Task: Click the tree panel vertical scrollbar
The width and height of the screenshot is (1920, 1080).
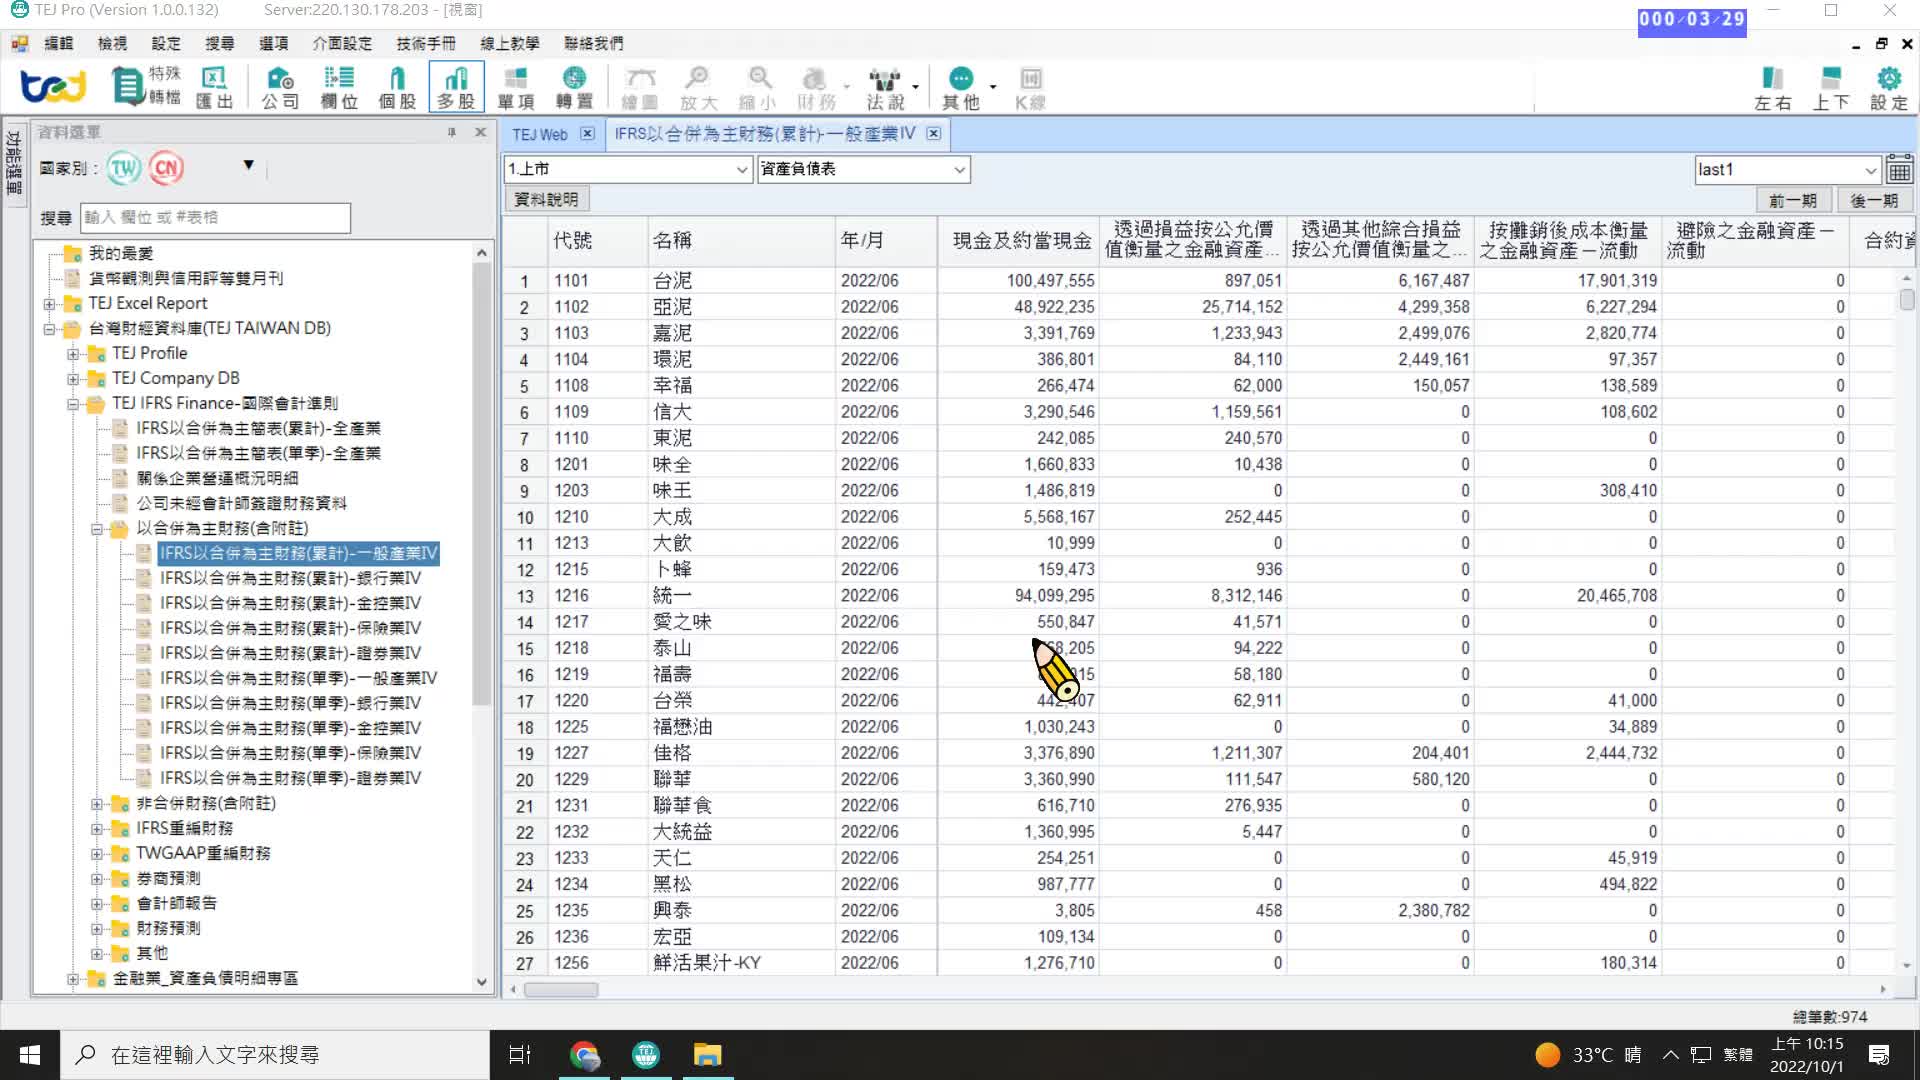Action: tap(481, 483)
